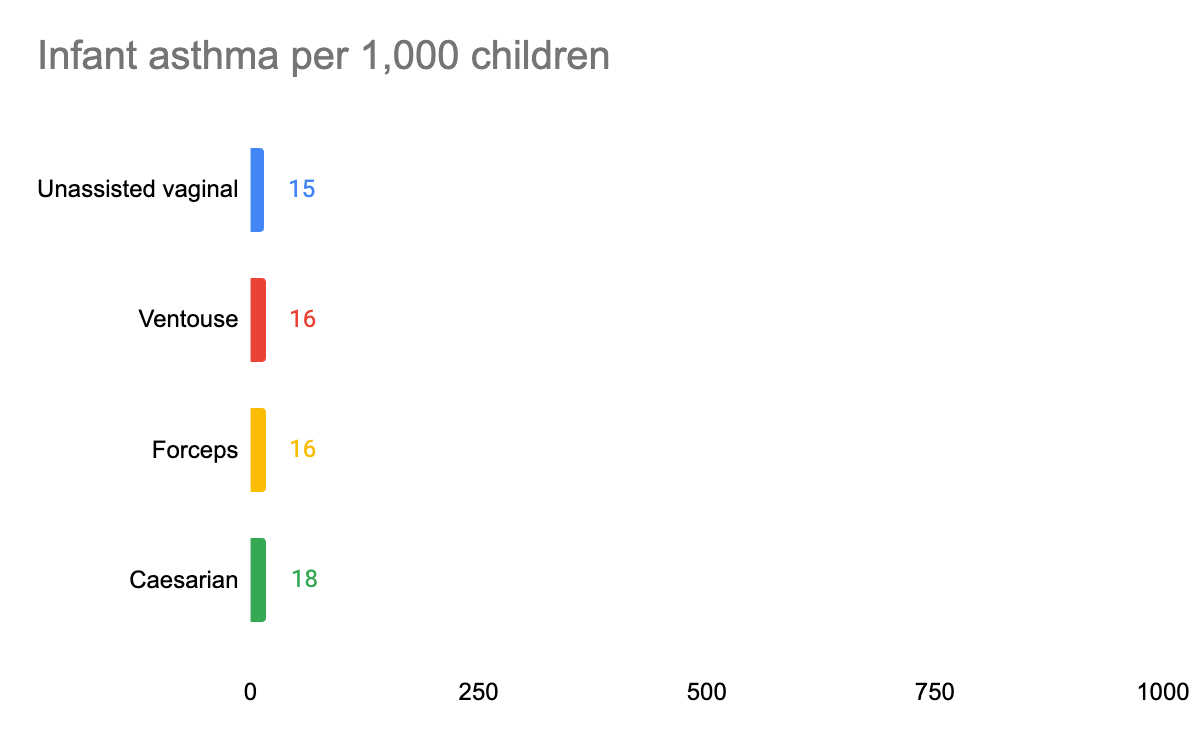Image resolution: width=1200 pixels, height=742 pixels.
Task: Click the green data label 18
Action: click(305, 579)
